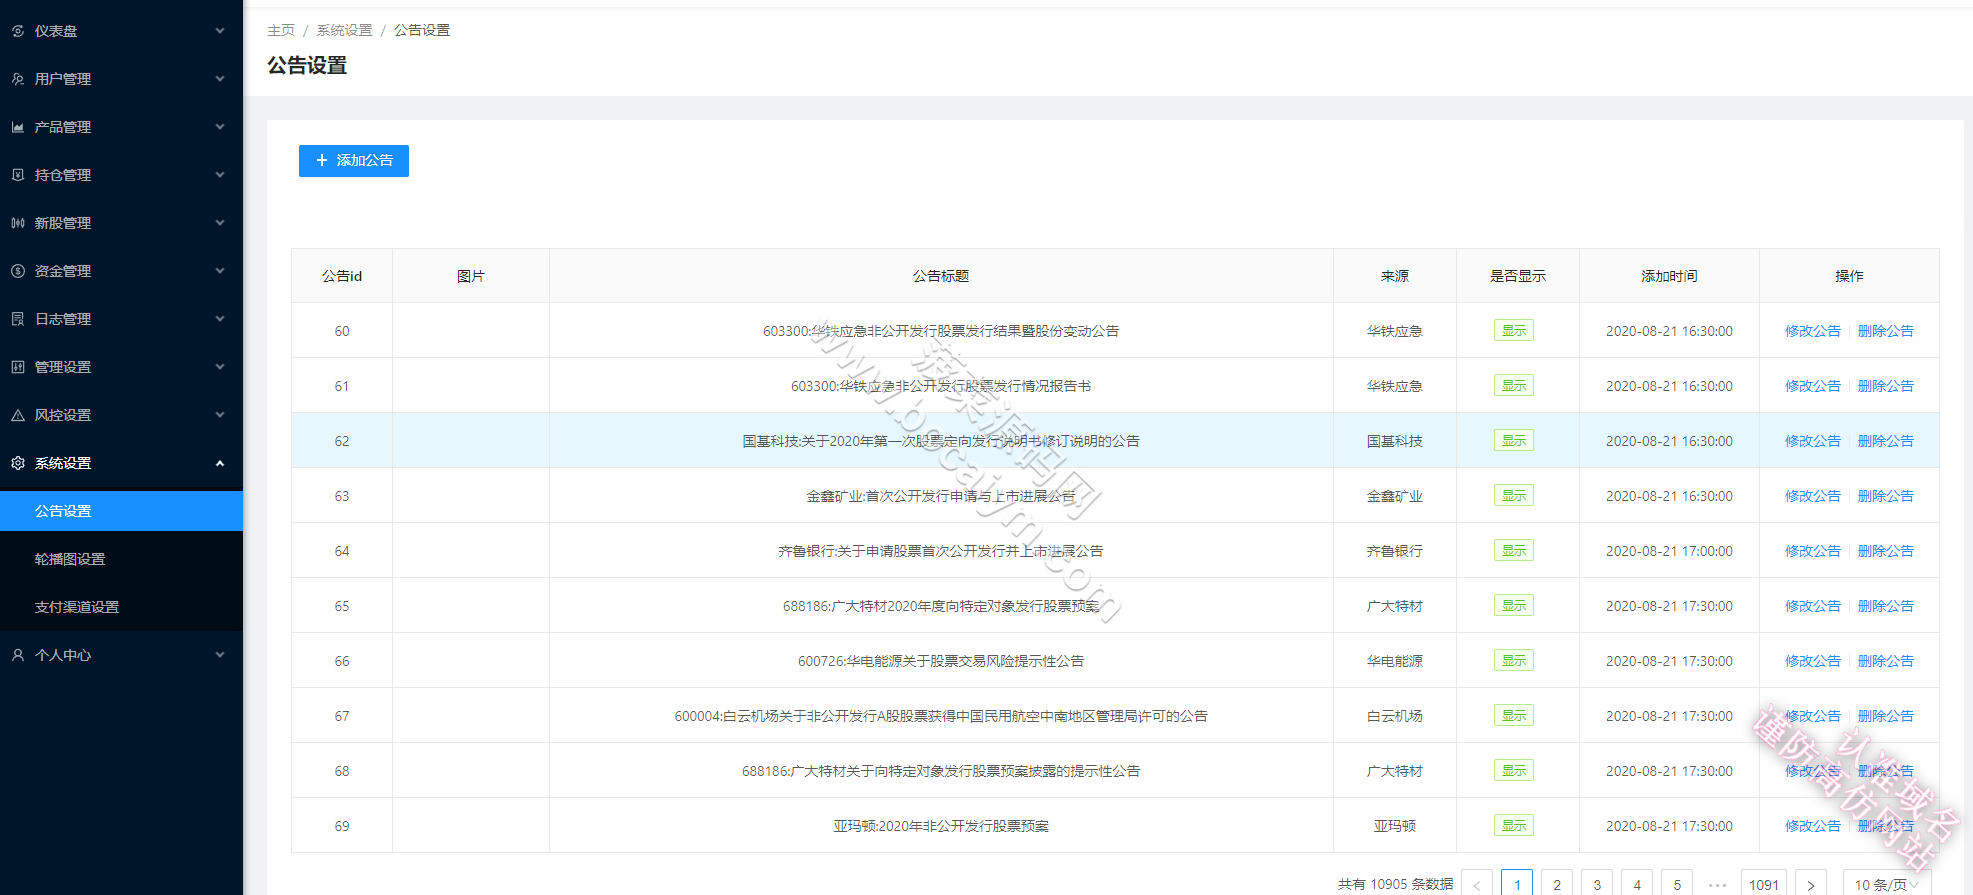Expand the 风控设置 menu chevron
This screenshot has height=895, width=1973.
[220, 415]
